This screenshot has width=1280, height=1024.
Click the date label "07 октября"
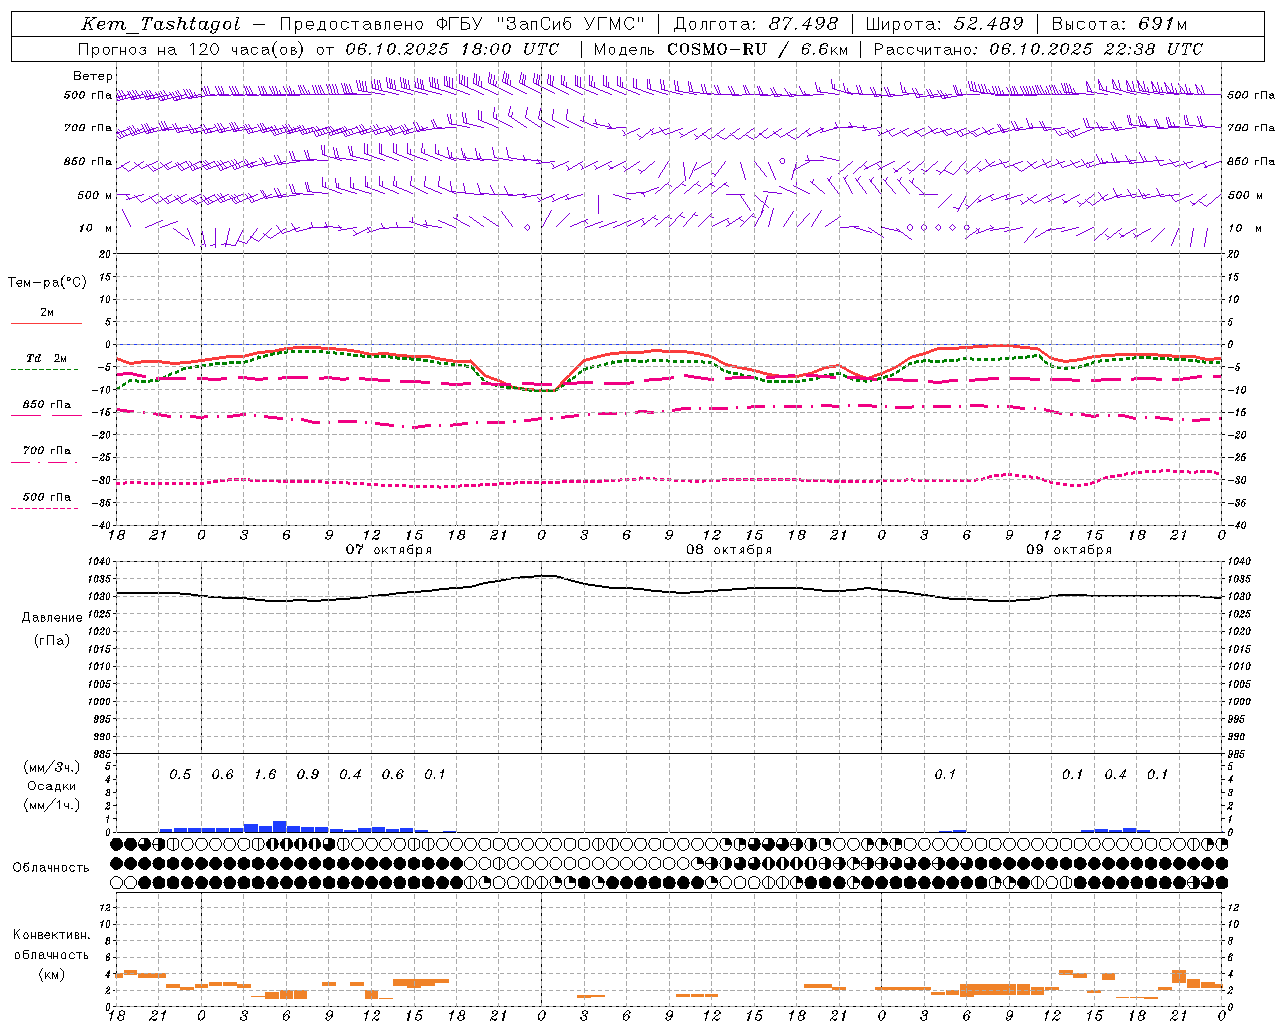pos(389,550)
